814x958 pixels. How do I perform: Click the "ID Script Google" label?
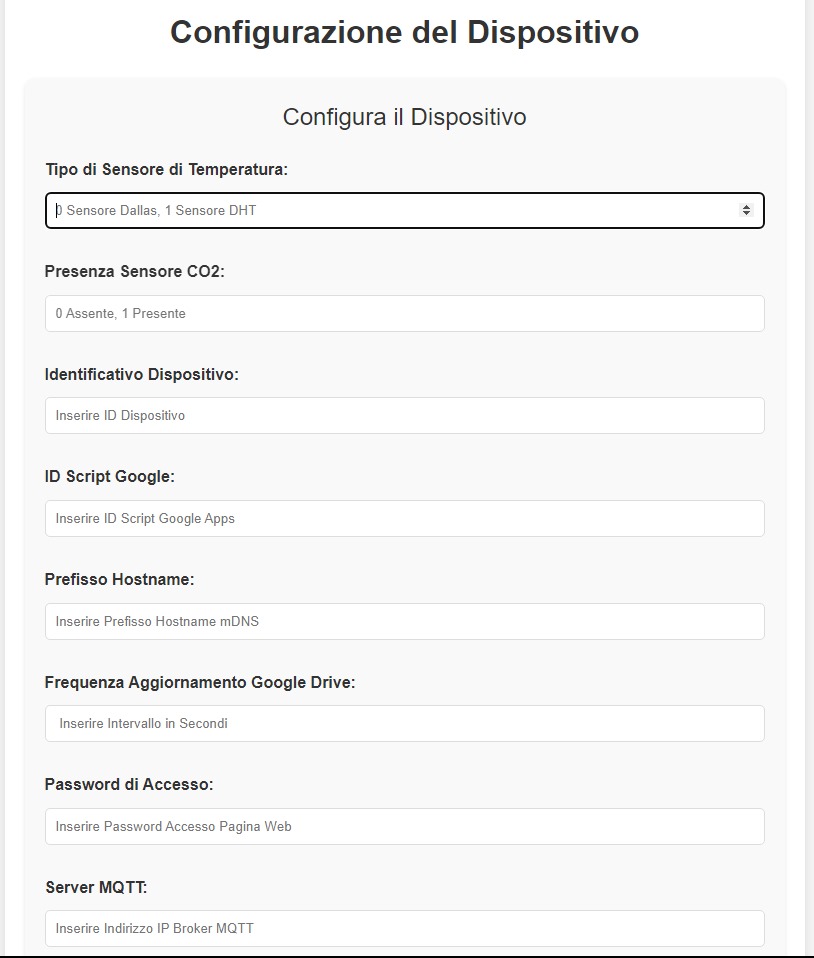coord(110,476)
